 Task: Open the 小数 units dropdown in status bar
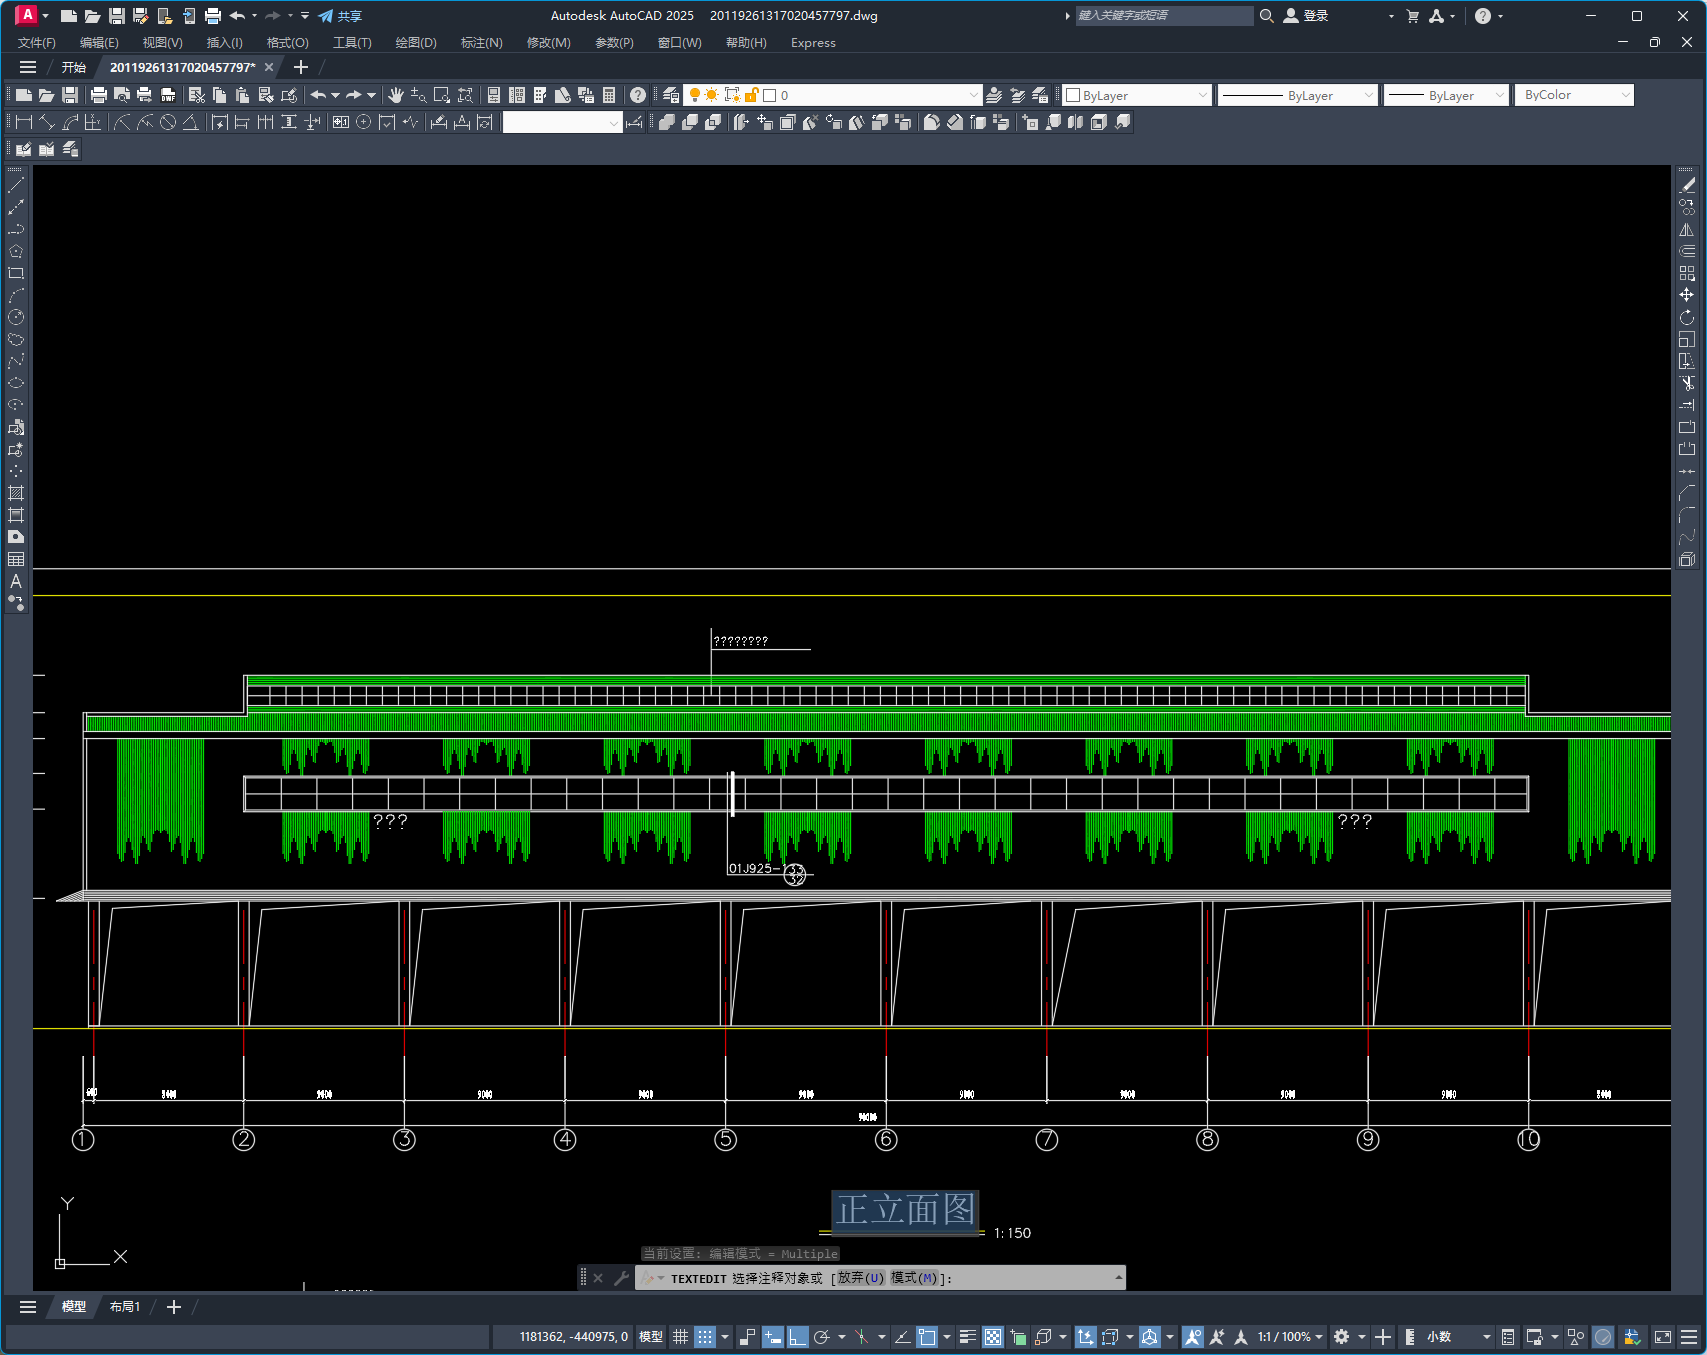(1459, 1337)
